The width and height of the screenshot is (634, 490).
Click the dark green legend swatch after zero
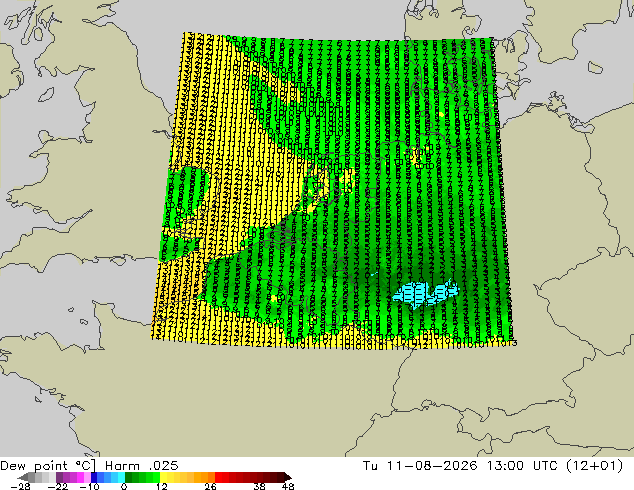[129, 477]
